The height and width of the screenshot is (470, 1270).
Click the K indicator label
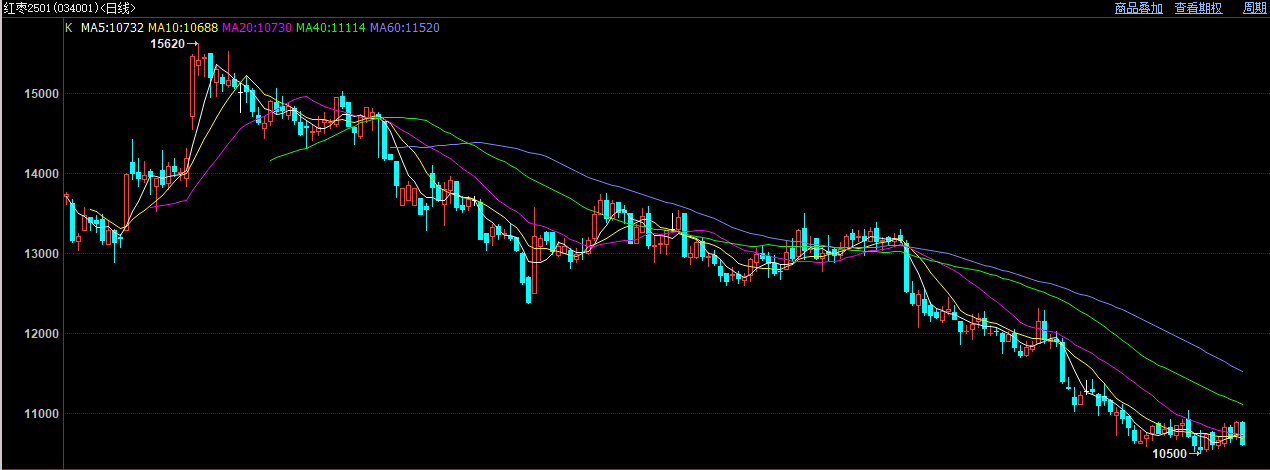coord(69,28)
